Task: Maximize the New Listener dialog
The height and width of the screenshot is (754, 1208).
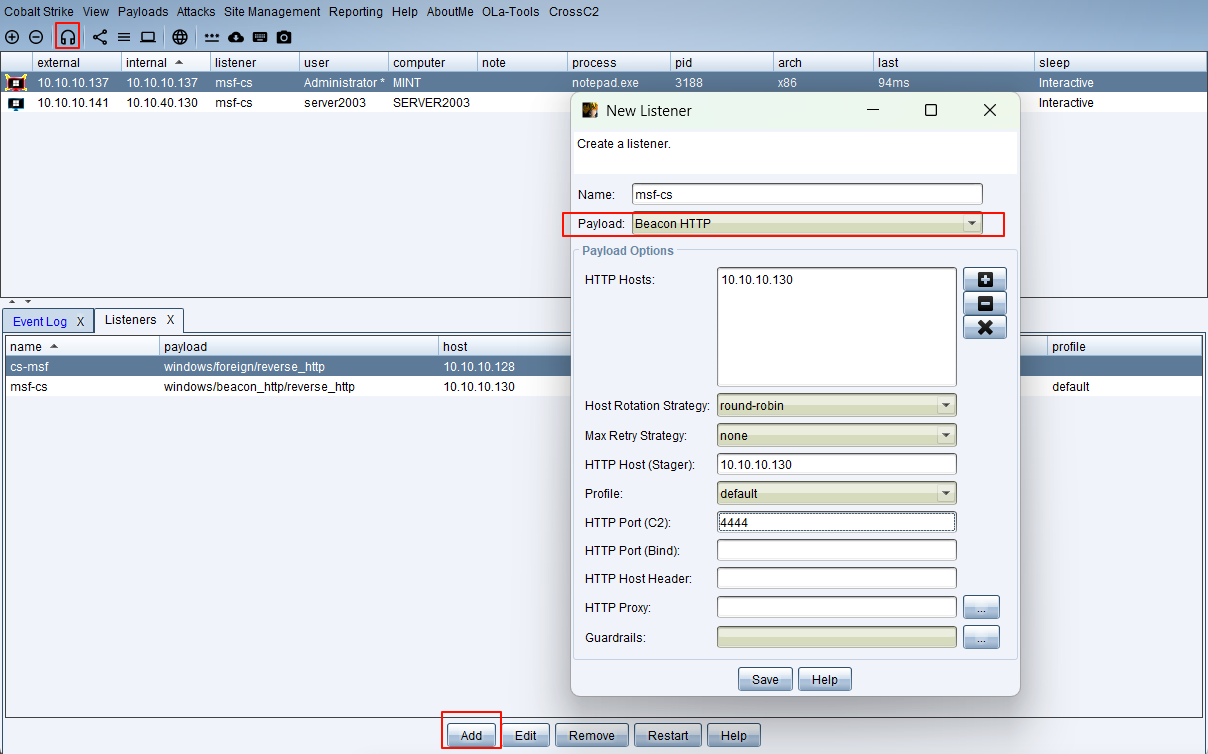Action: click(x=931, y=110)
